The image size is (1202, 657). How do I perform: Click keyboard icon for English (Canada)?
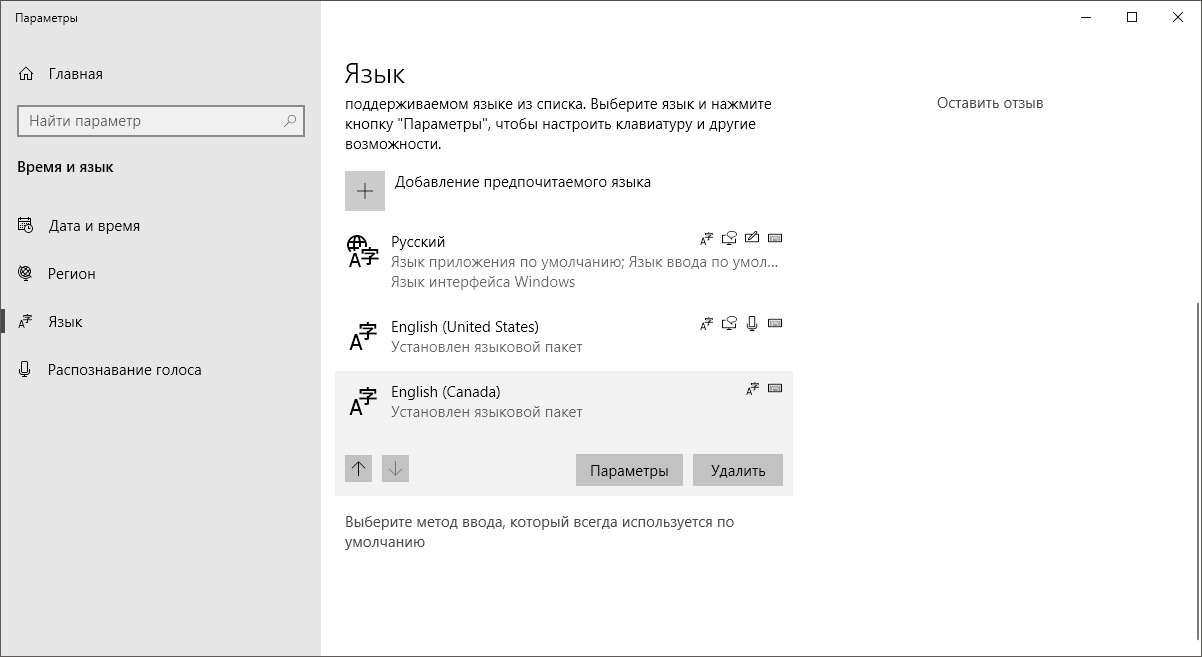[775, 389]
